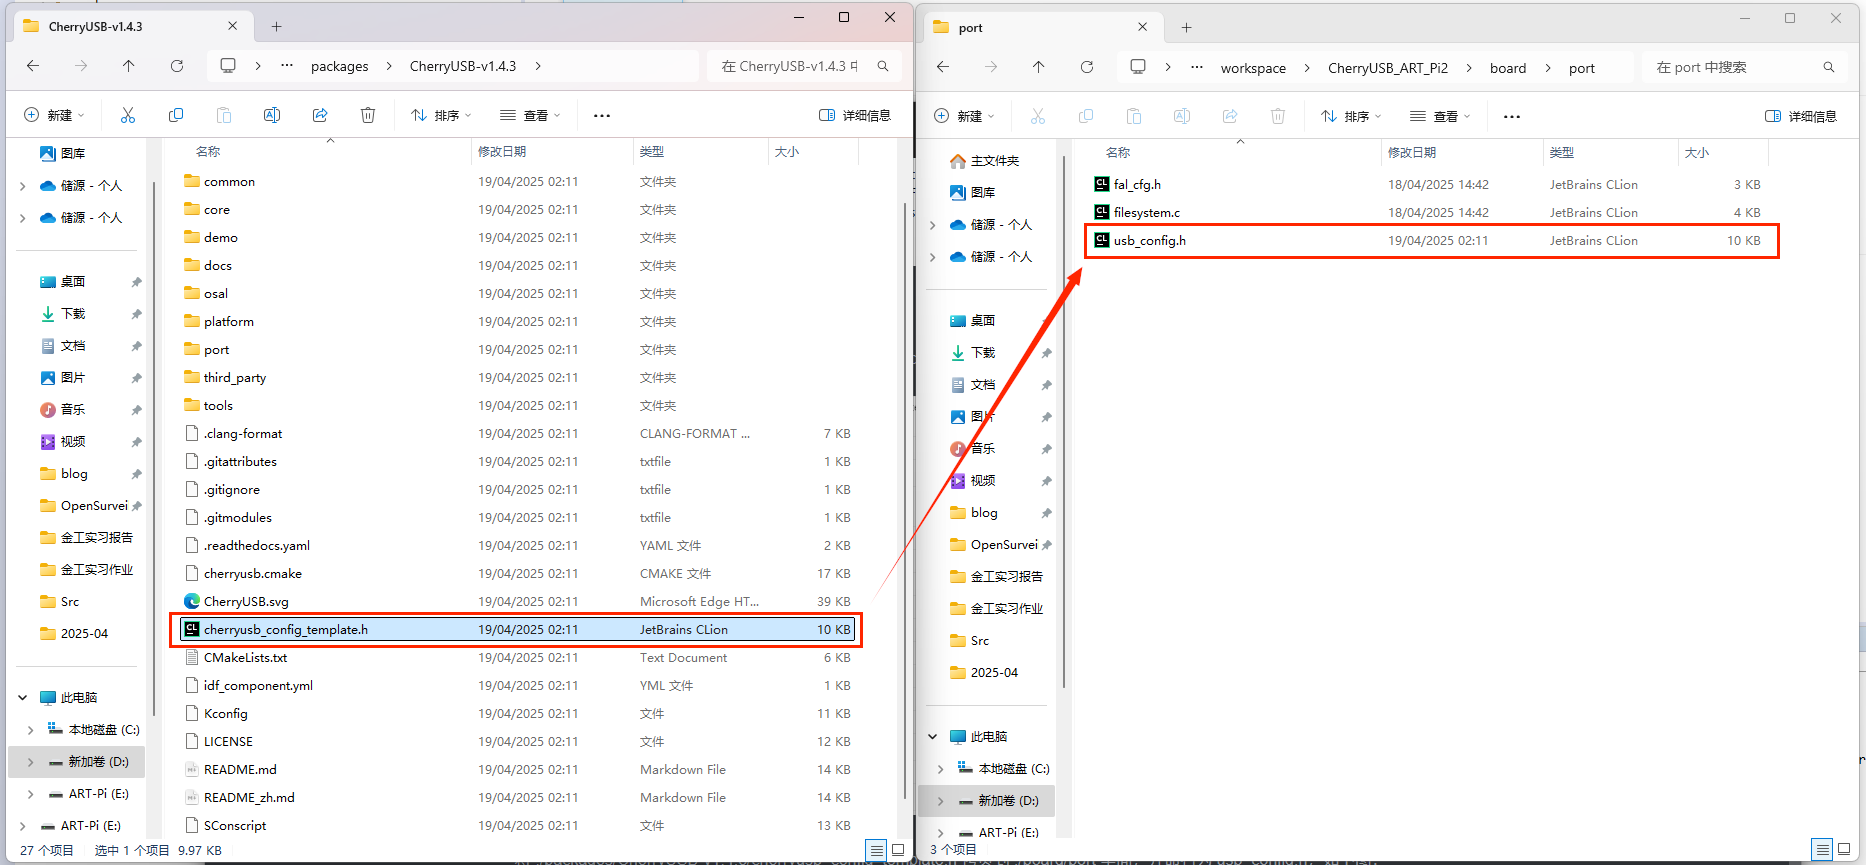Open 排序 dropdown in CherryUSB-v1.4.3 window
The image size is (1866, 865).
pyautogui.click(x=441, y=116)
